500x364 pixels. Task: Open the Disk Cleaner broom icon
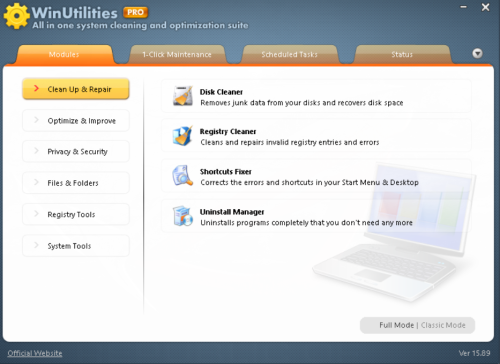pyautogui.click(x=183, y=96)
